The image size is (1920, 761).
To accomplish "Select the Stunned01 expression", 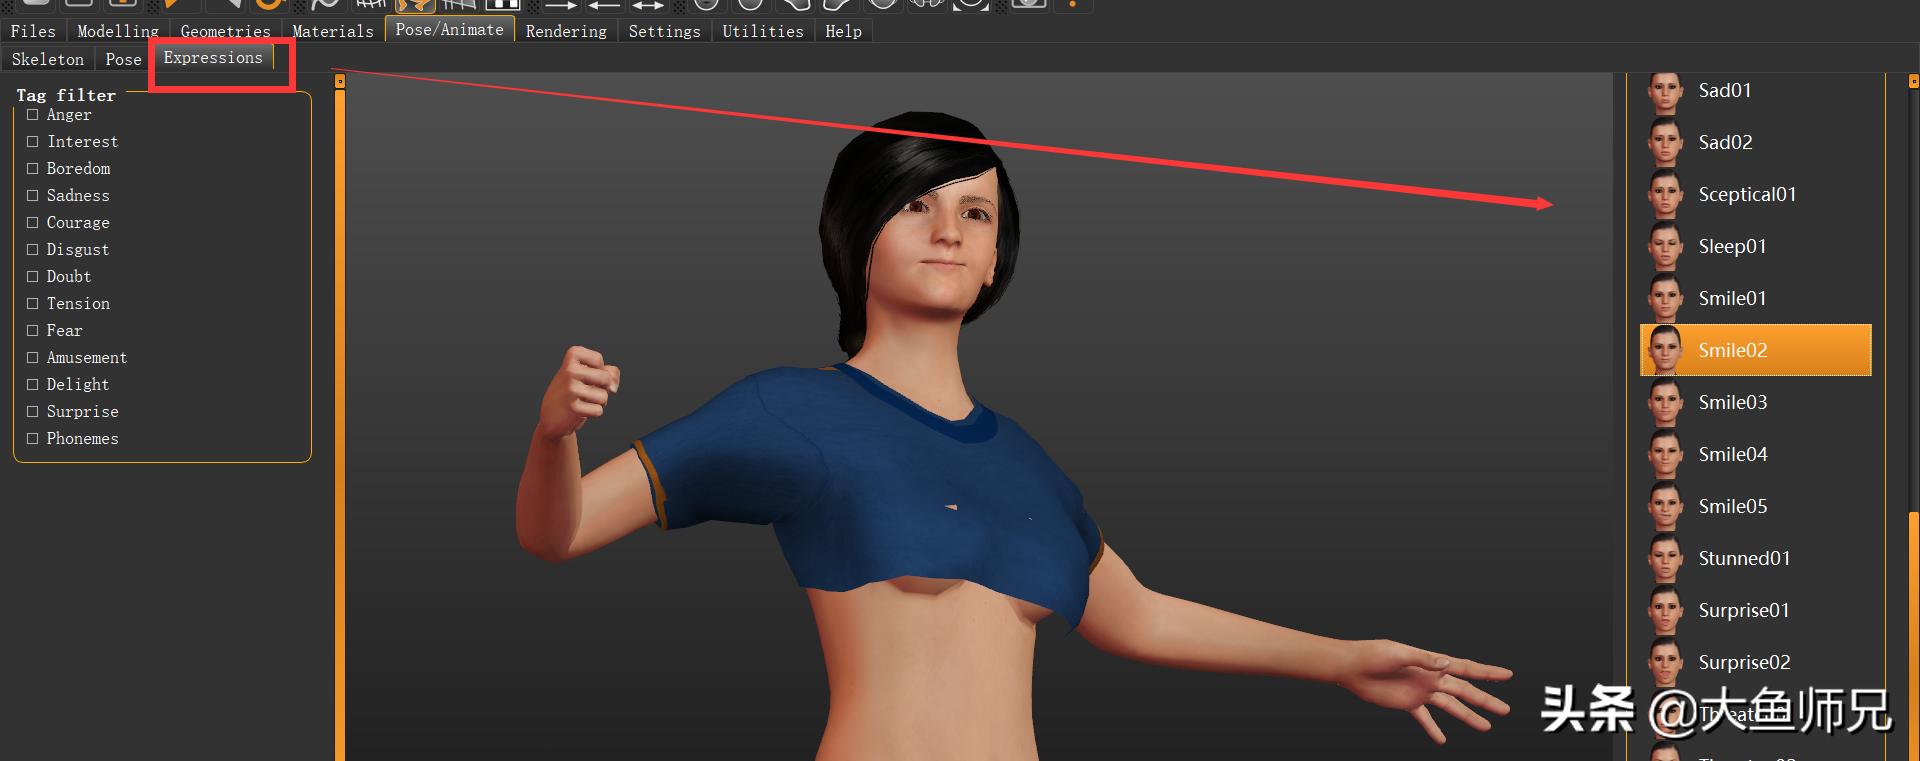I will [x=1756, y=559].
